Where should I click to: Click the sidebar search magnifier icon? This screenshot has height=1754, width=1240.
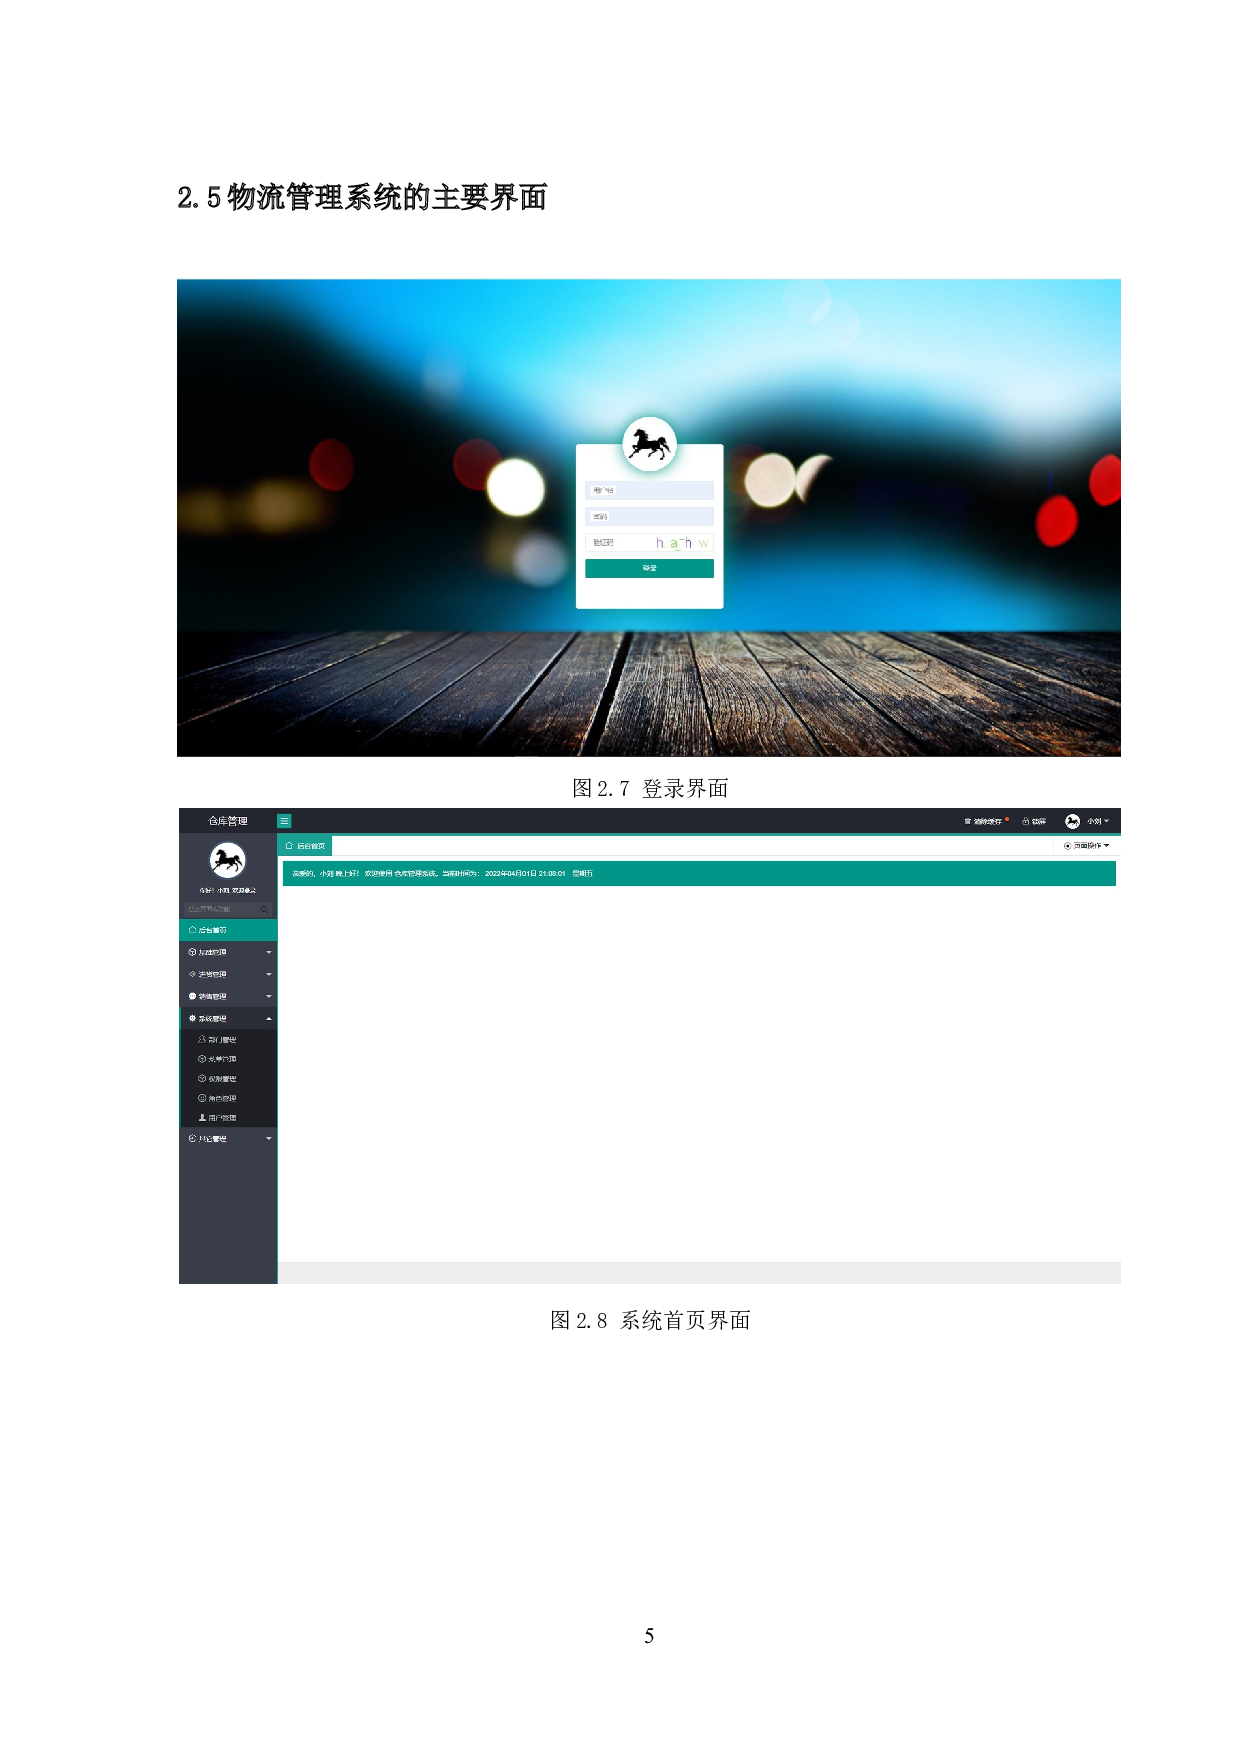tap(264, 909)
